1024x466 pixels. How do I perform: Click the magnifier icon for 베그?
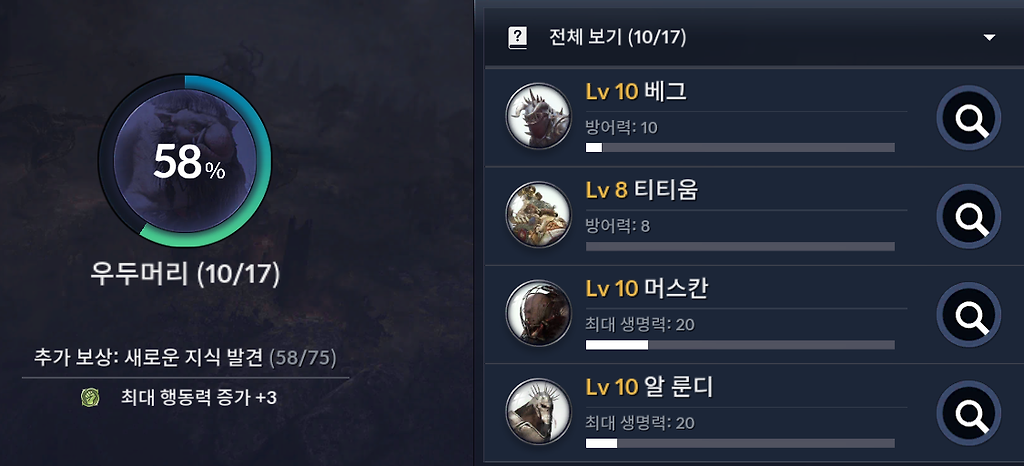pos(968,118)
